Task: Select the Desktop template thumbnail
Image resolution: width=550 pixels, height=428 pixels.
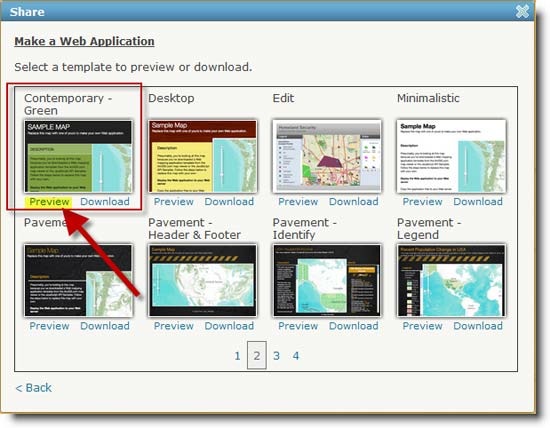Action: (202, 156)
